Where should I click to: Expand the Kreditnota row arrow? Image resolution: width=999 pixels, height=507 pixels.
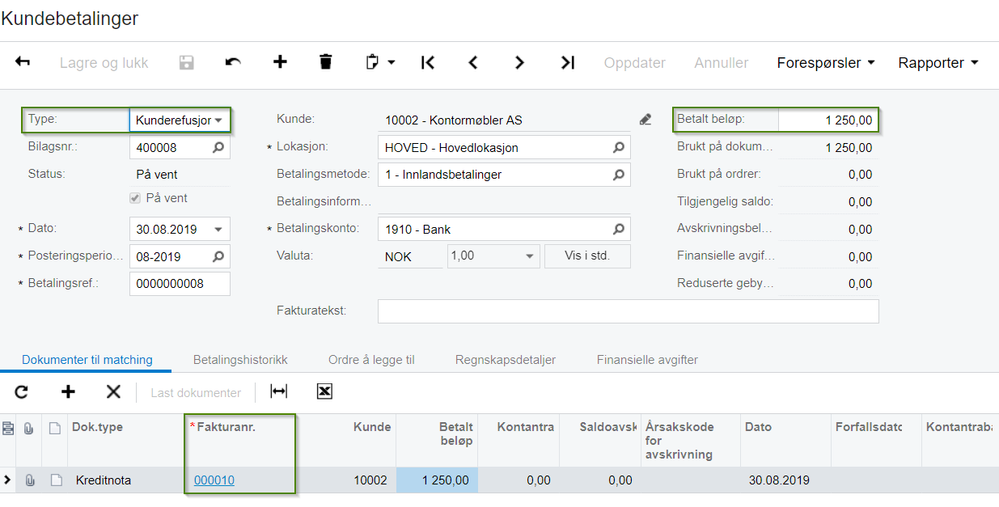click(x=8, y=480)
